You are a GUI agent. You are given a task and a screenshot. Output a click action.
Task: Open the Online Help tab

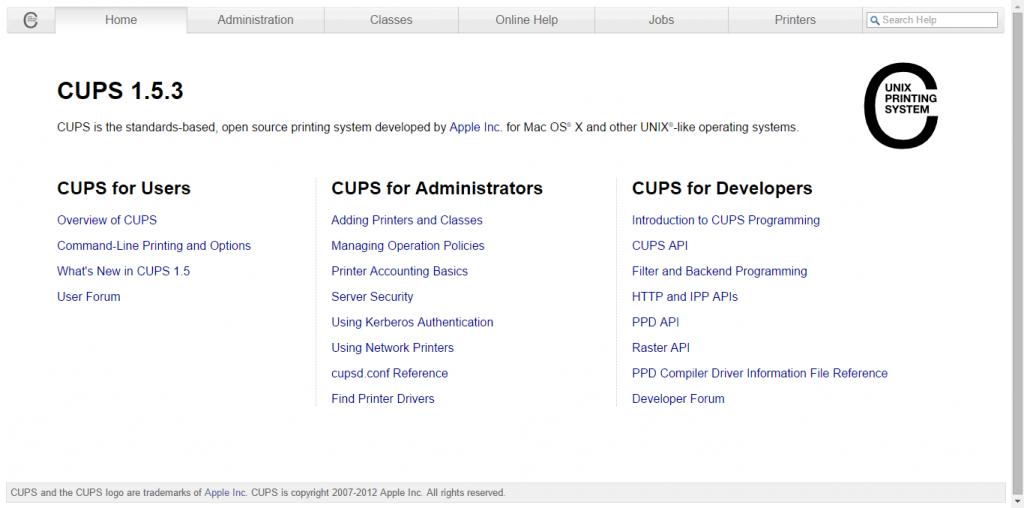pyautogui.click(x=526, y=20)
